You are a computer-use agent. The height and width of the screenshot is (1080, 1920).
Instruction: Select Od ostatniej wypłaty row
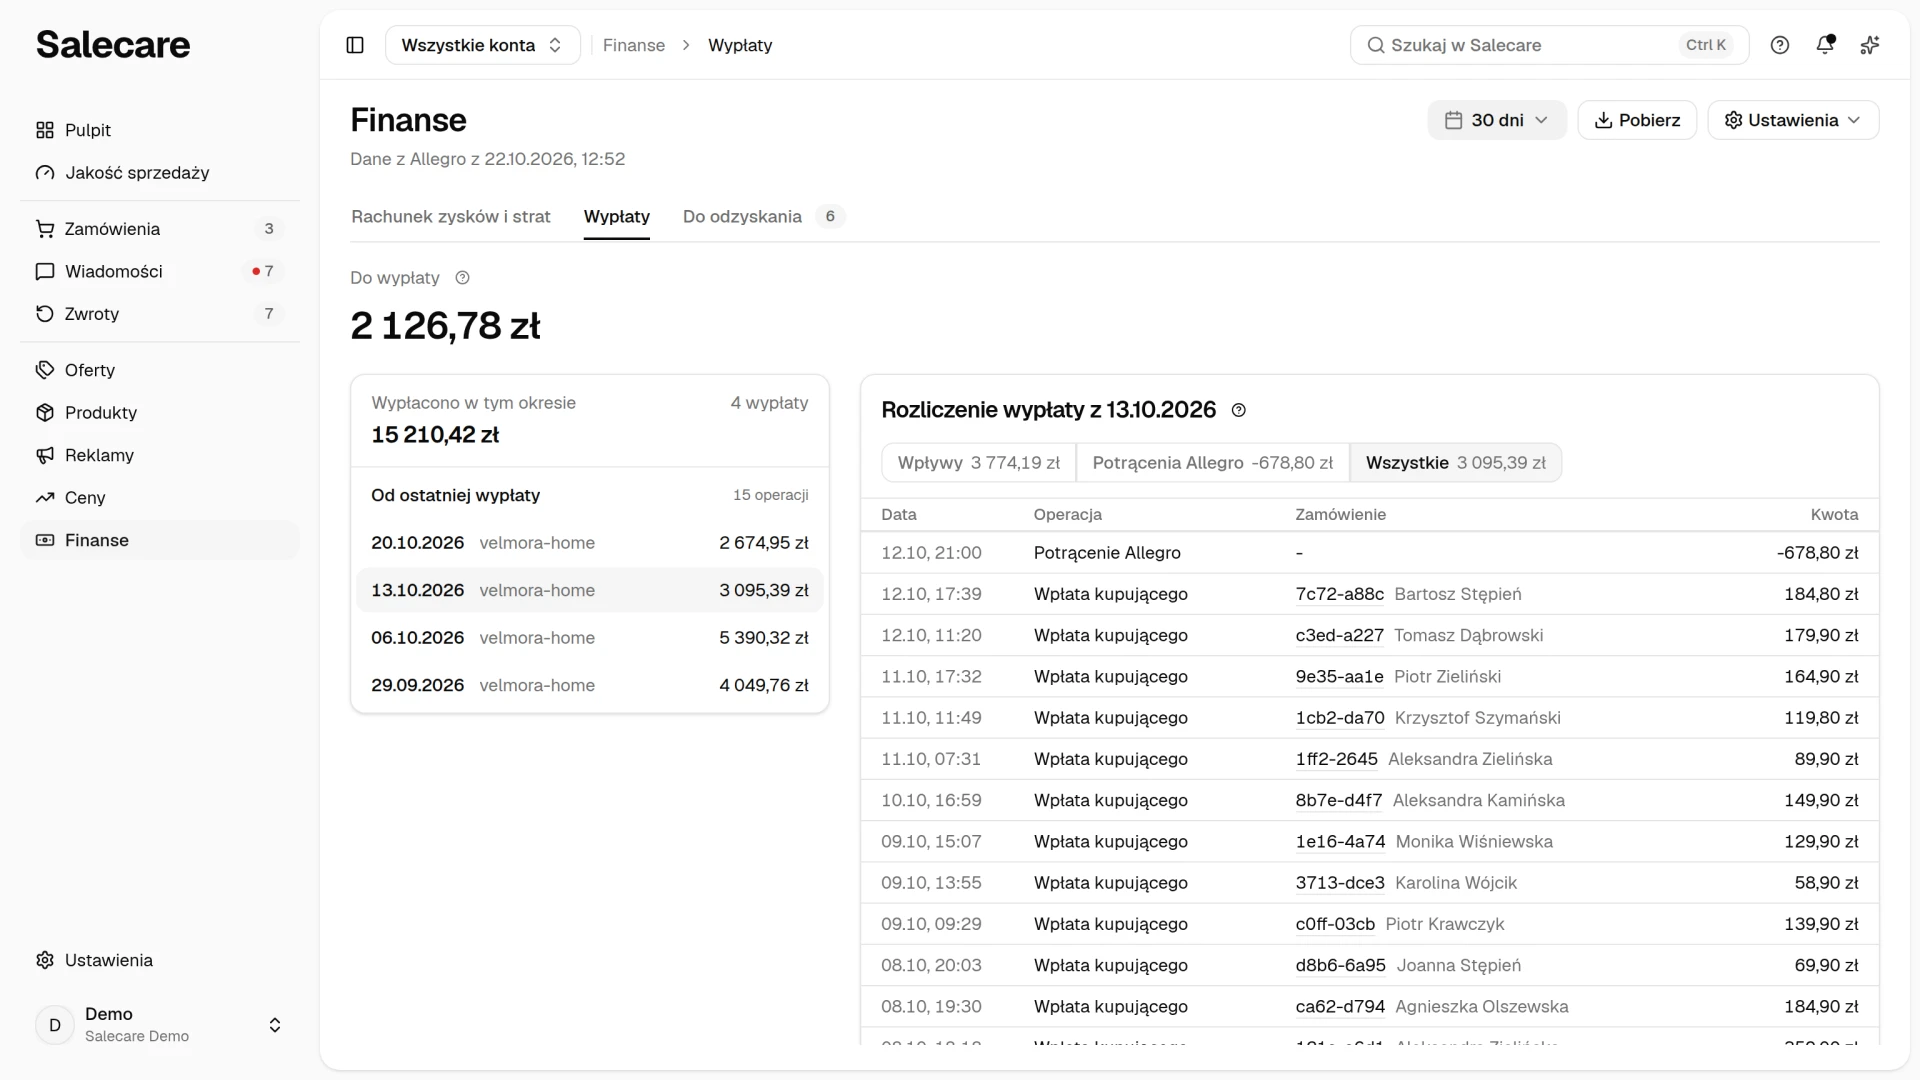tap(590, 495)
